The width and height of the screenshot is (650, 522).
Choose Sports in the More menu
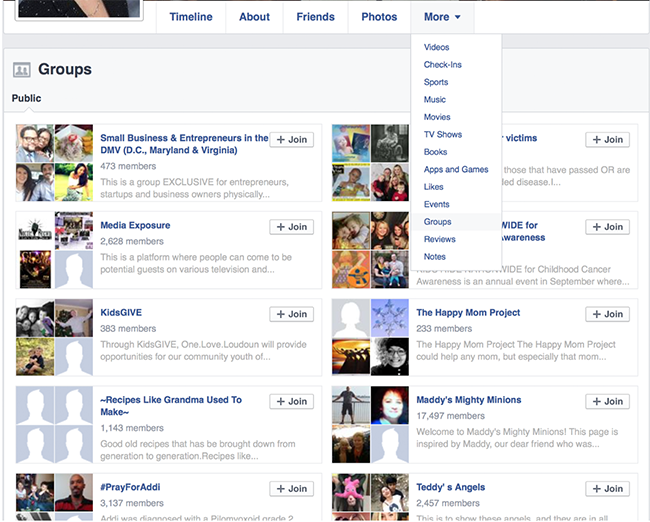[436, 82]
